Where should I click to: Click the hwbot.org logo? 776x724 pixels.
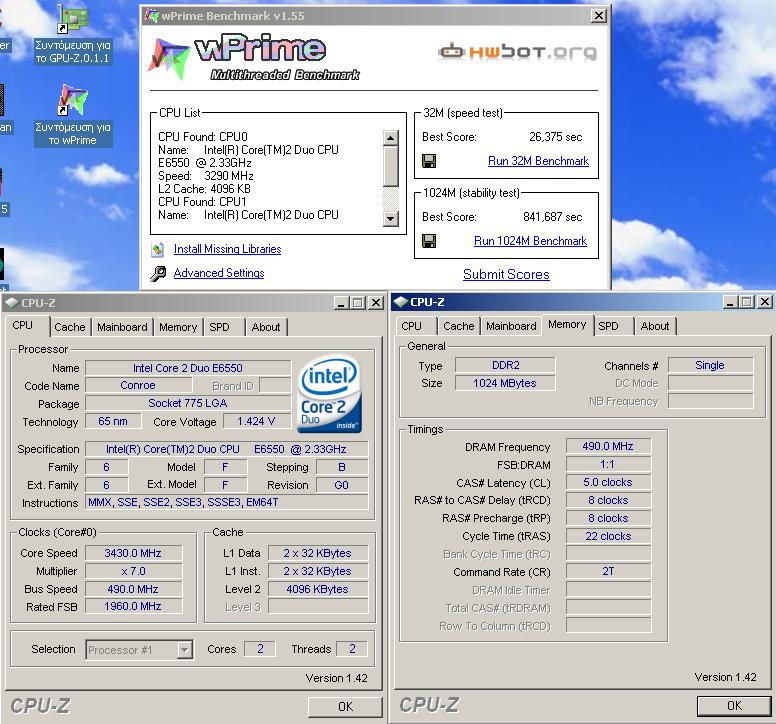(x=517, y=51)
